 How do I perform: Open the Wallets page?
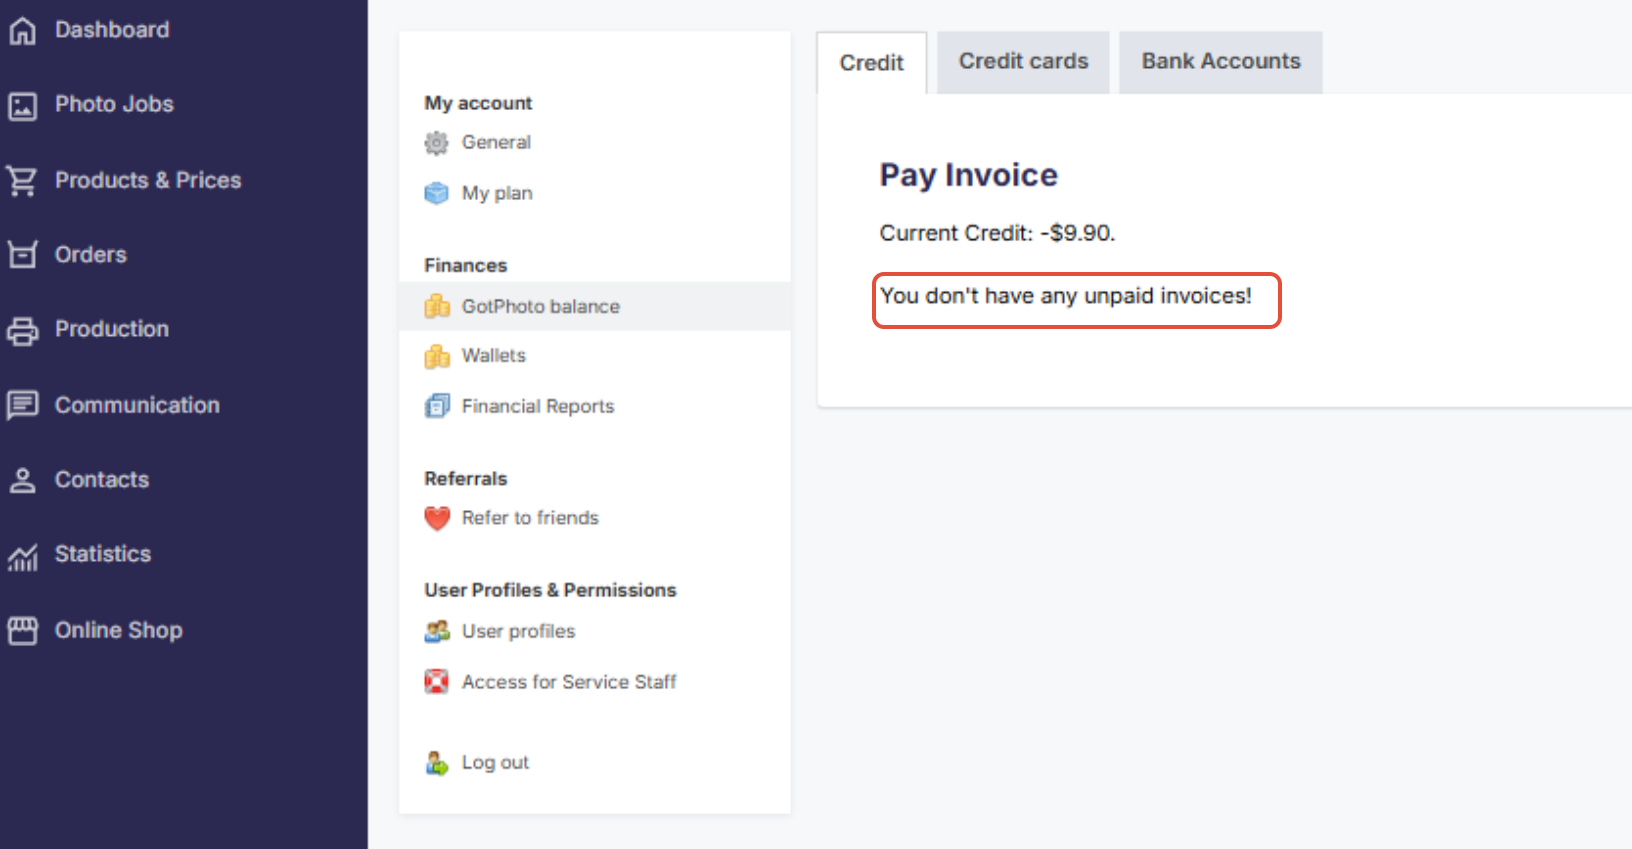click(494, 355)
